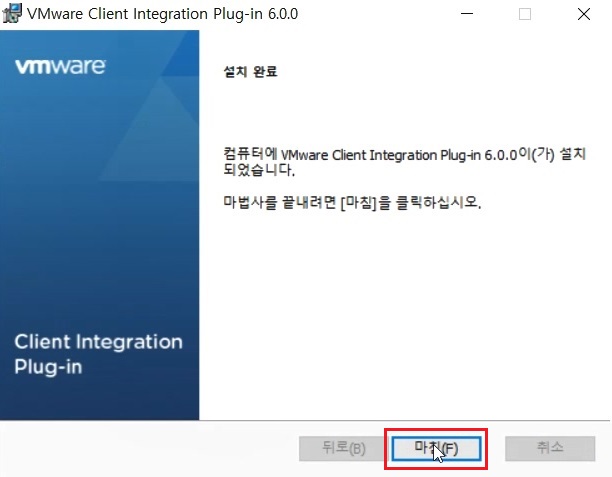Viewport: 612px width, 477px height.
Task: Click the 마법사를 끝내려면 instruction text
Action: pyautogui.click(x=352, y=202)
